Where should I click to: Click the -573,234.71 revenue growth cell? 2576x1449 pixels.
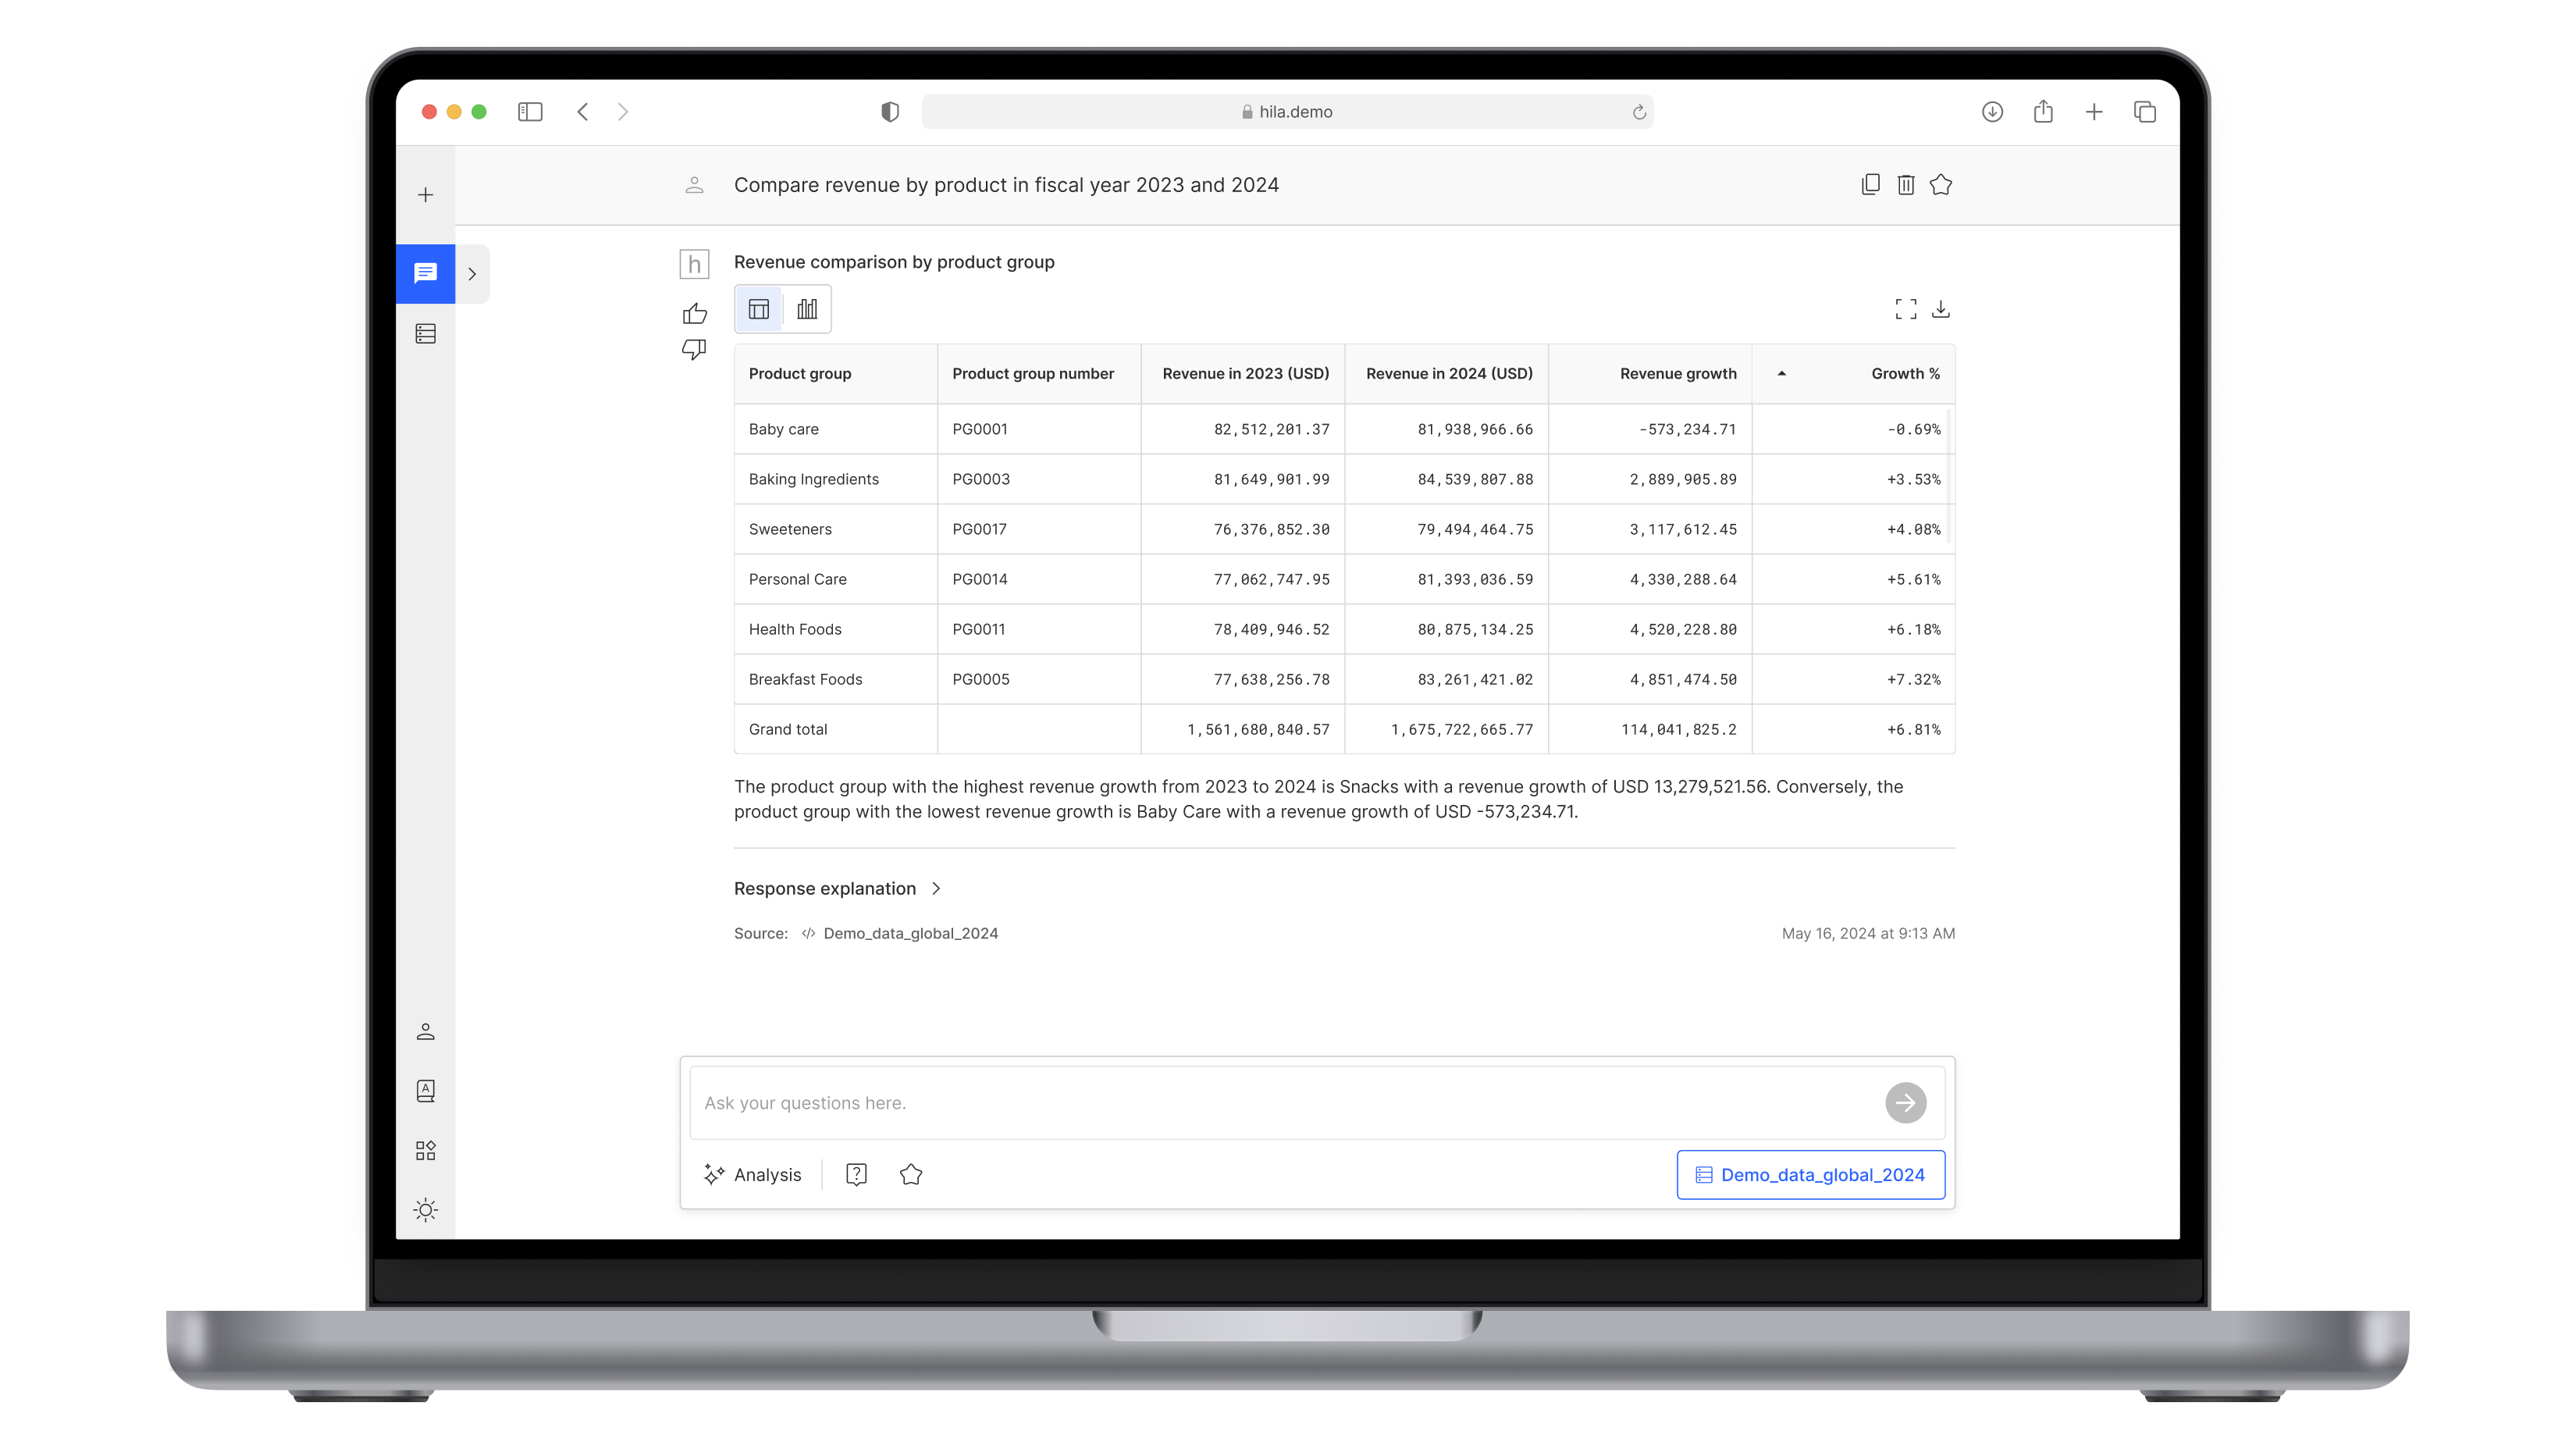[x=1650, y=429]
